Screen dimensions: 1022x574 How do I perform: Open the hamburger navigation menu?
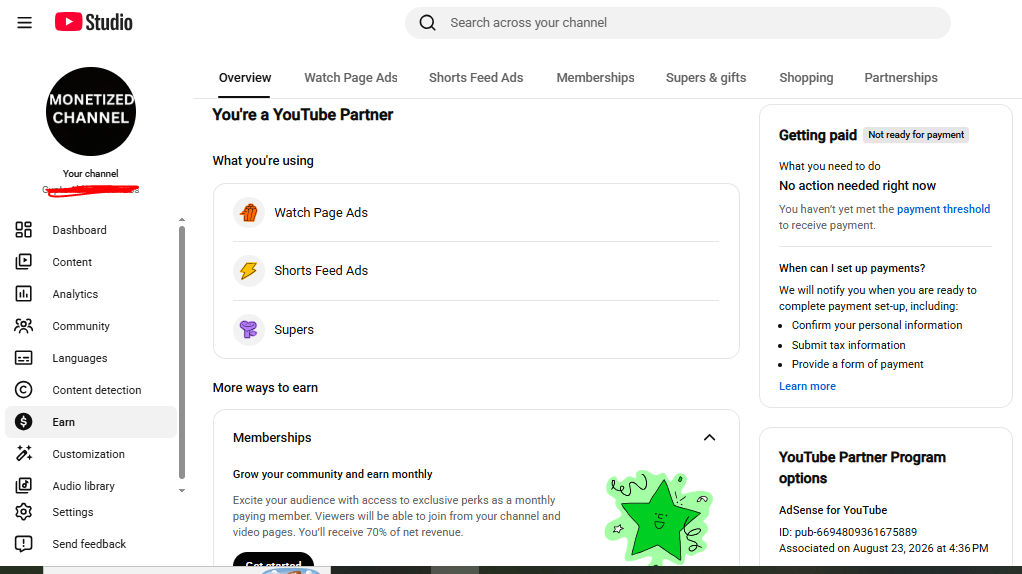24,23
